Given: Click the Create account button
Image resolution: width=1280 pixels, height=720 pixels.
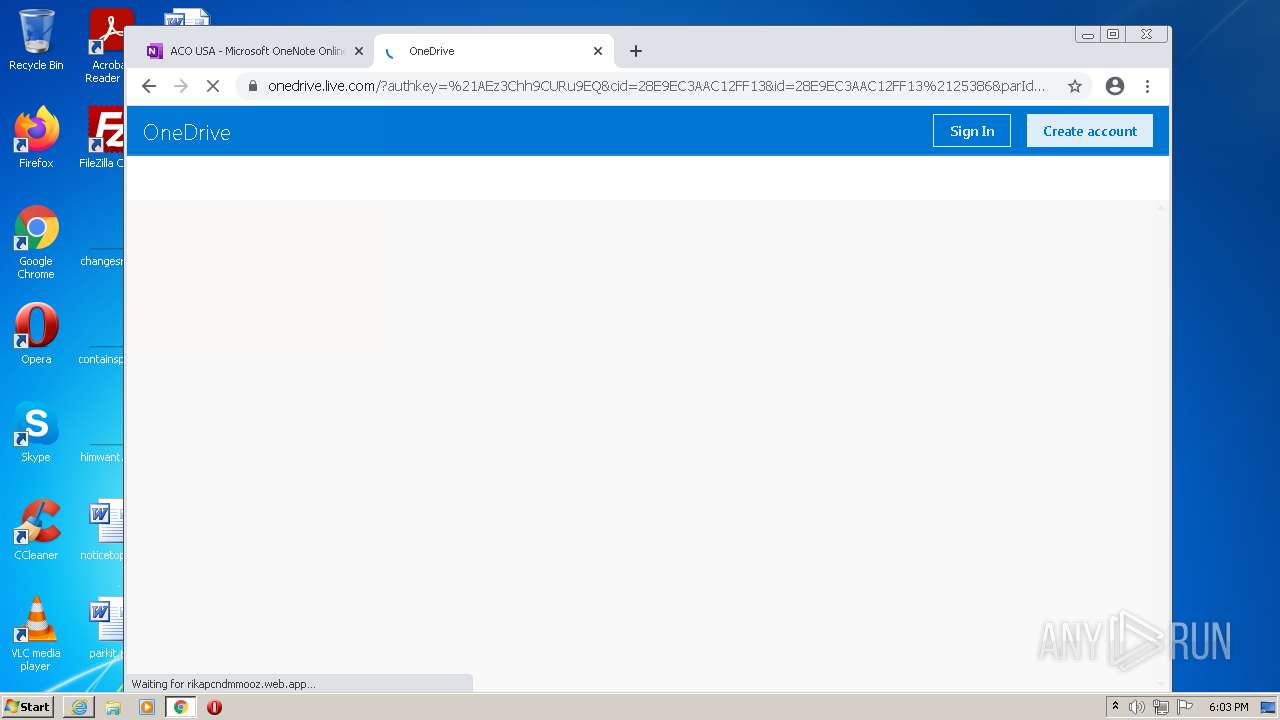Looking at the screenshot, I should 1090,131.
